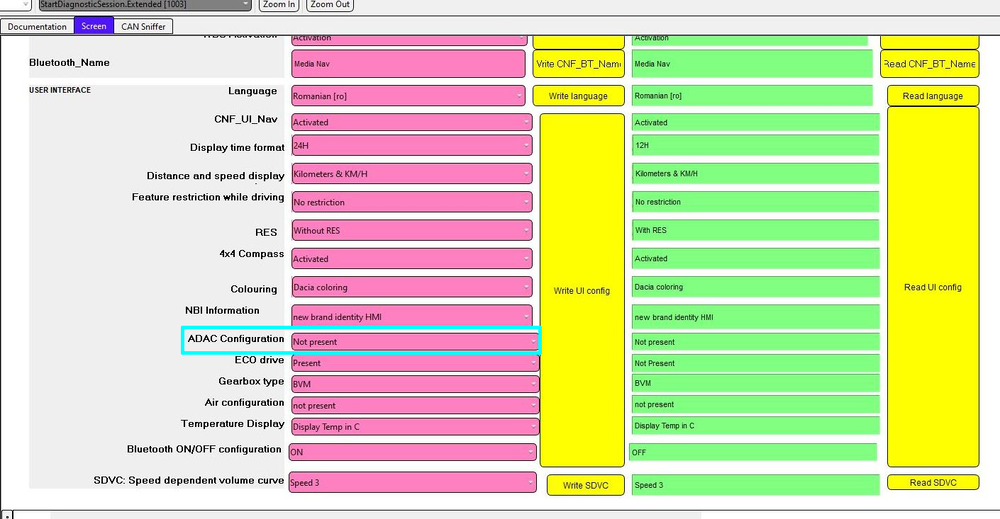Screen dimensions: 1000x519
Task: Click the Zoom Out button
Action: [329, 5]
